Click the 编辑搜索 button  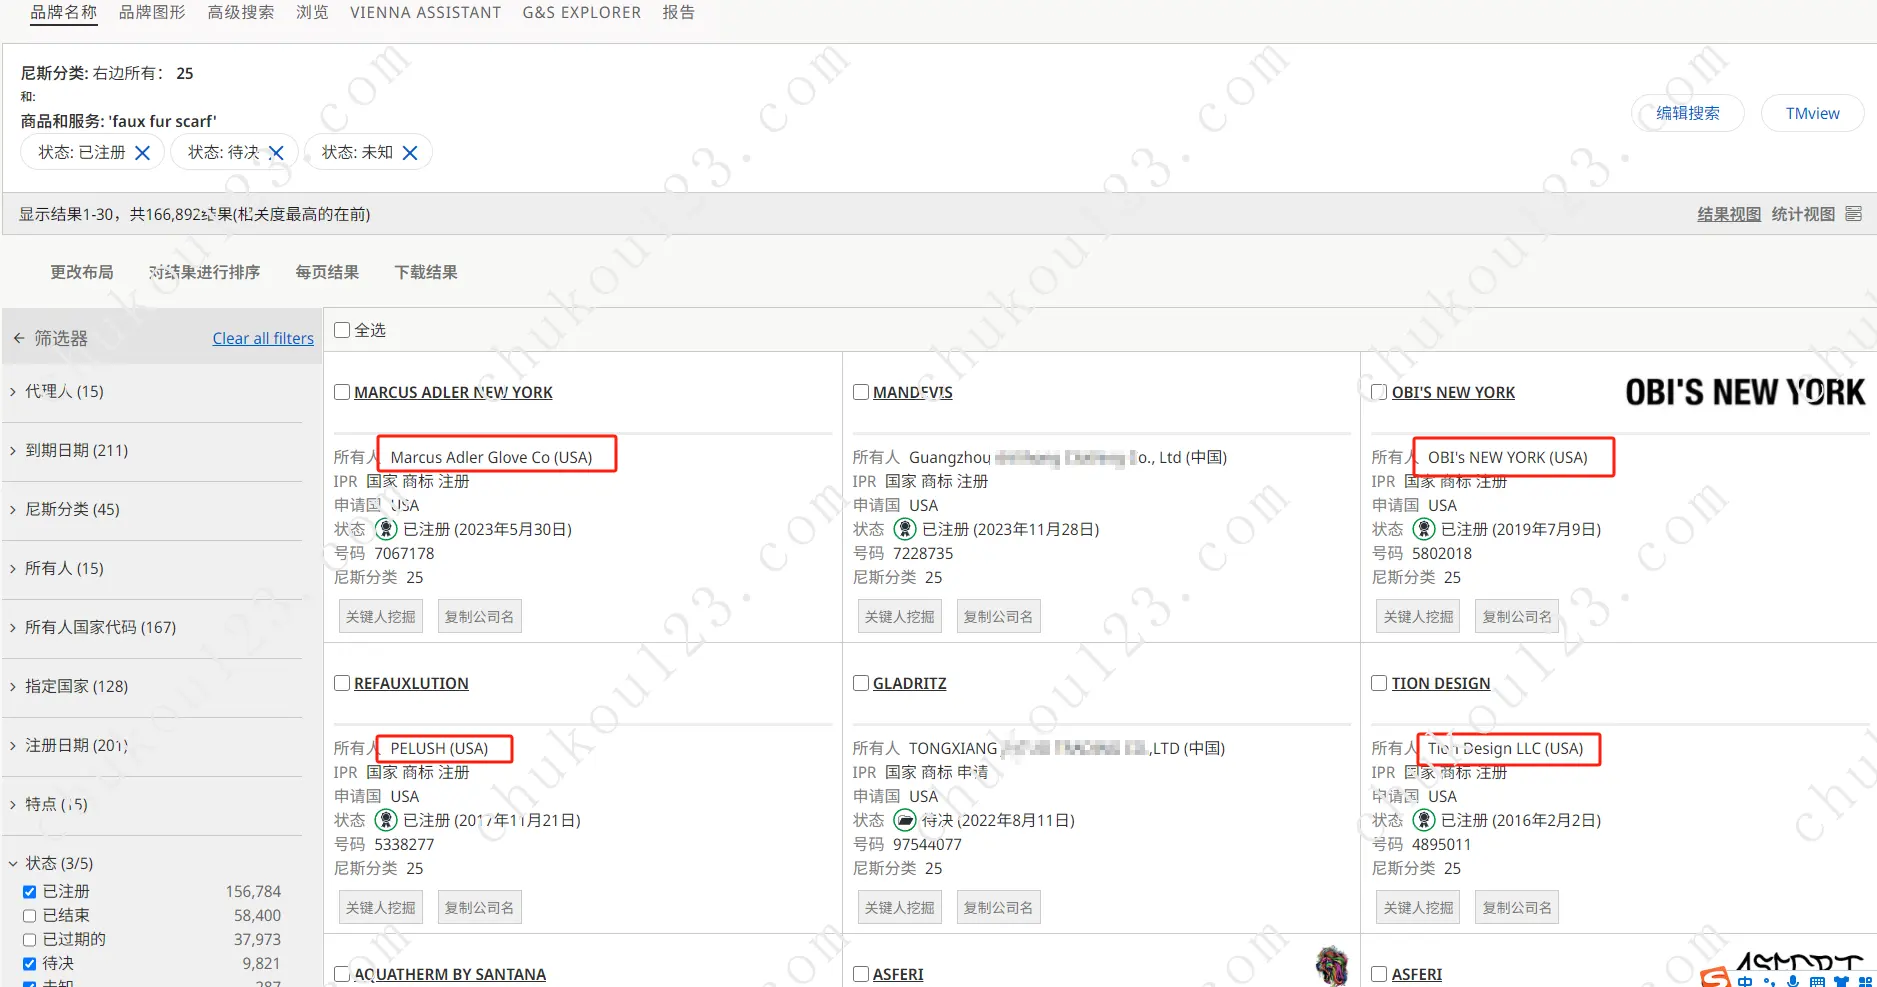[1687, 113]
